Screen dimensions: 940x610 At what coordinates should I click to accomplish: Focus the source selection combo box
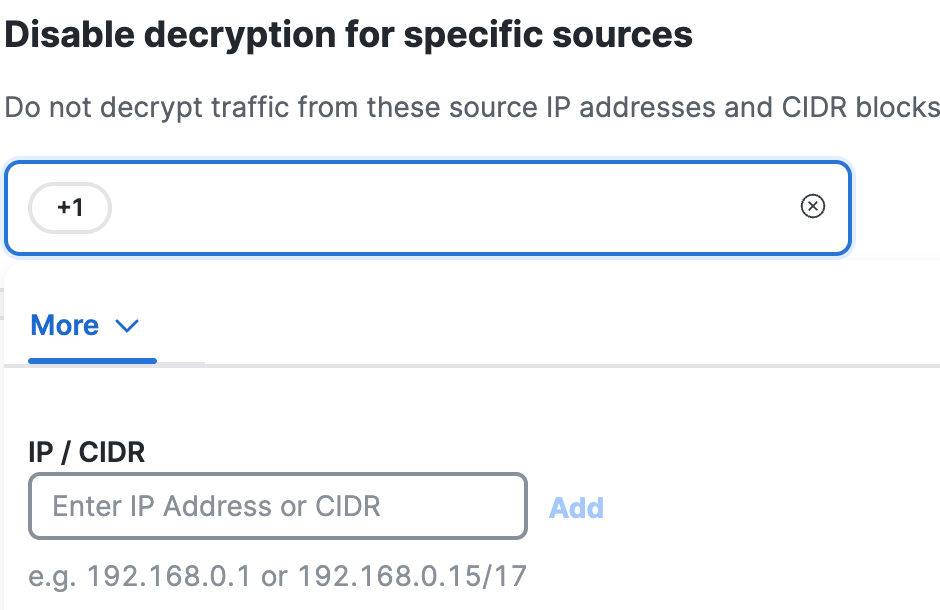click(450, 208)
